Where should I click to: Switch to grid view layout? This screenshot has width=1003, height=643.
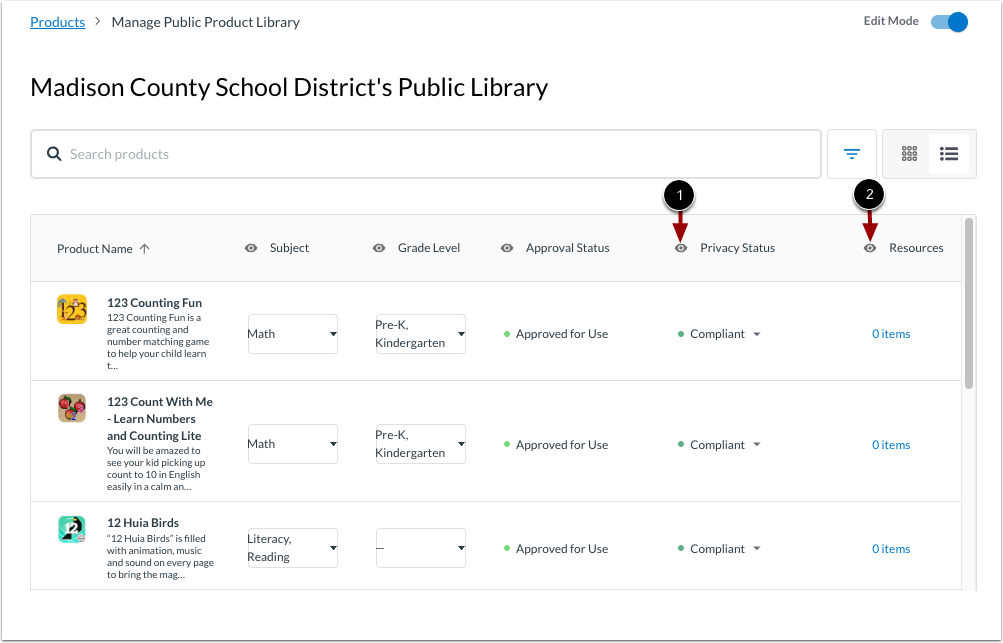point(909,153)
